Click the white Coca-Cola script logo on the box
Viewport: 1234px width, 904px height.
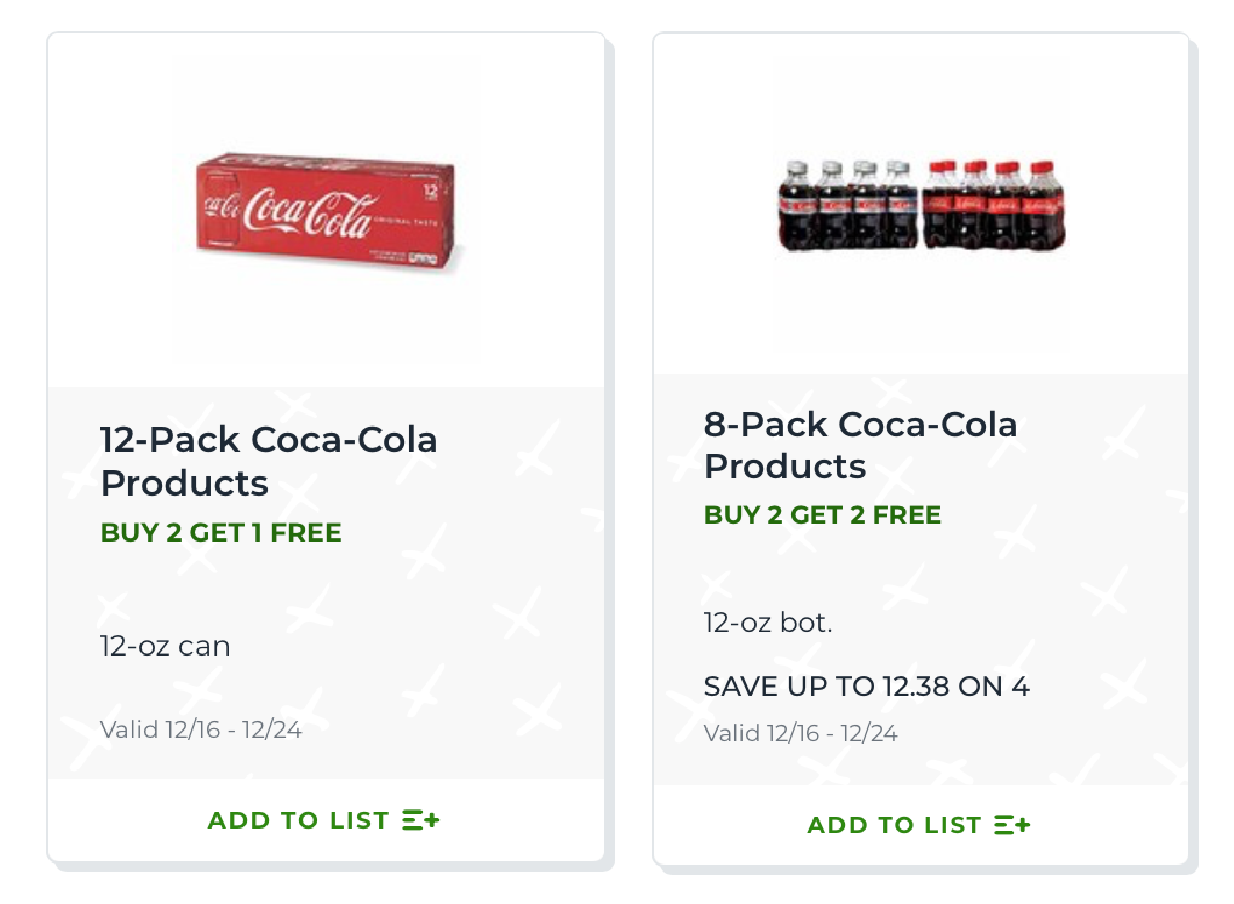coord(308,213)
